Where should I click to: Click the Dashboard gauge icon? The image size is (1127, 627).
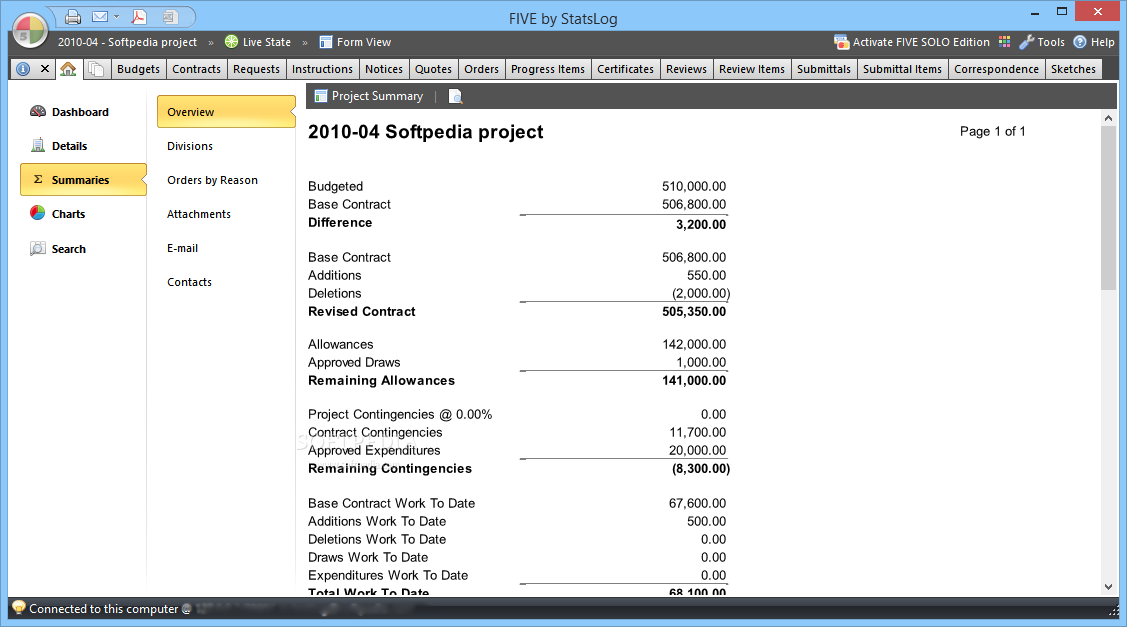[37, 111]
